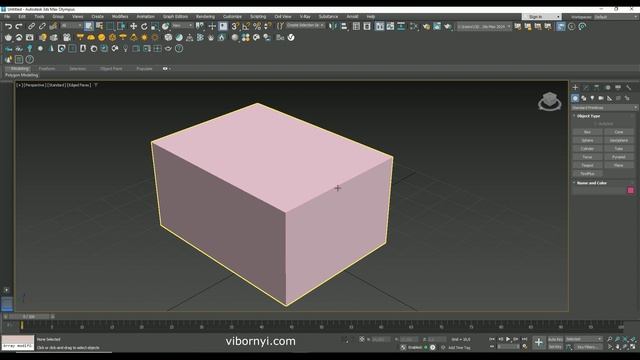Choose the Select and Move tool
This screenshot has width=640, height=360.
click(x=133, y=27)
